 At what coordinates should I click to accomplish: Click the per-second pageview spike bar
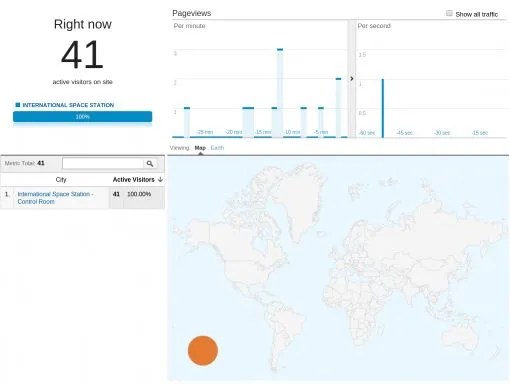[383, 108]
